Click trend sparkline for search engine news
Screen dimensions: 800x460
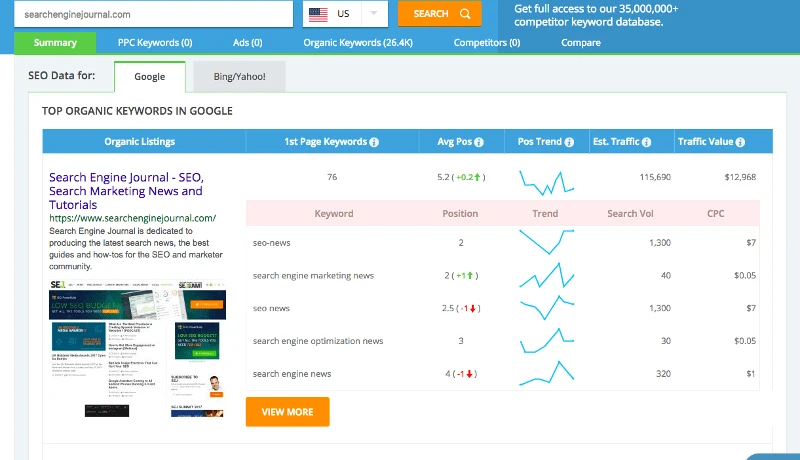point(546,374)
